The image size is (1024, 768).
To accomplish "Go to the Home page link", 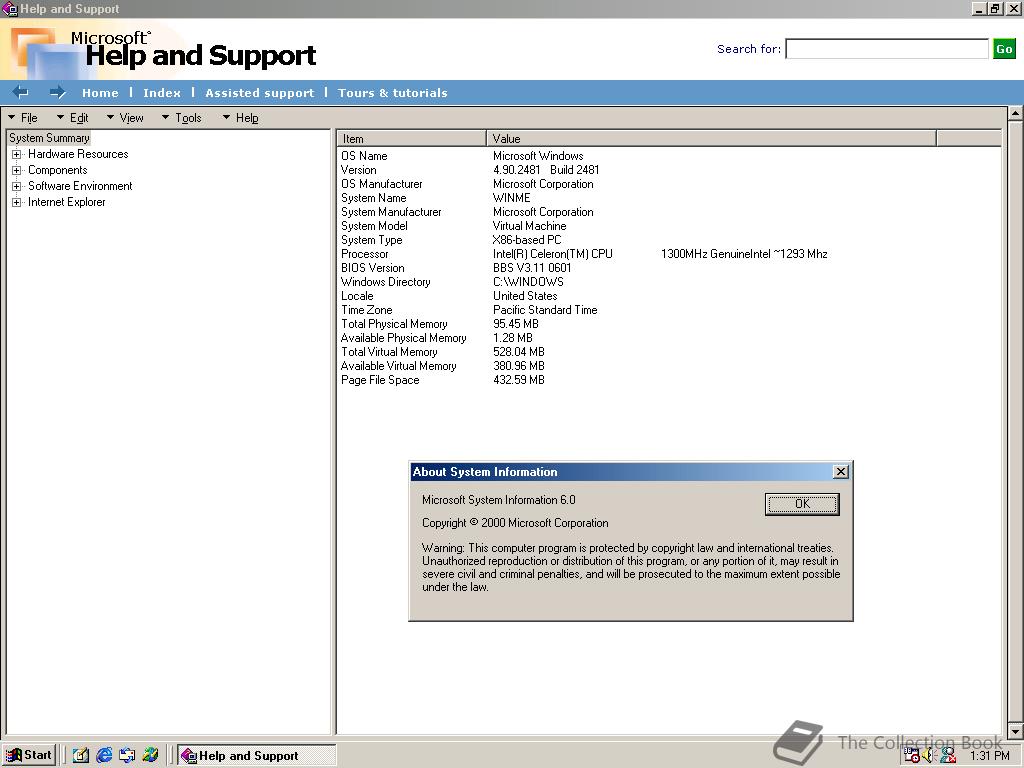I will point(100,93).
